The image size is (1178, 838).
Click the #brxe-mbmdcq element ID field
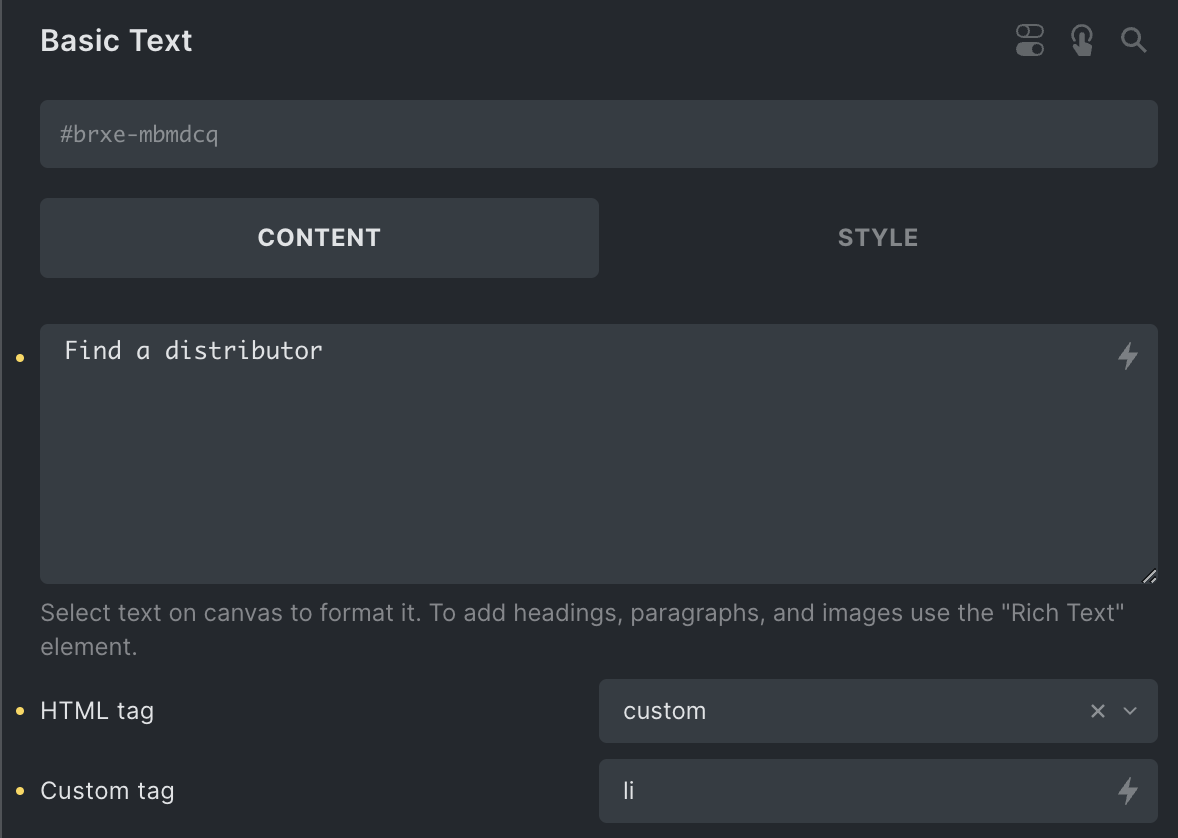click(x=599, y=134)
